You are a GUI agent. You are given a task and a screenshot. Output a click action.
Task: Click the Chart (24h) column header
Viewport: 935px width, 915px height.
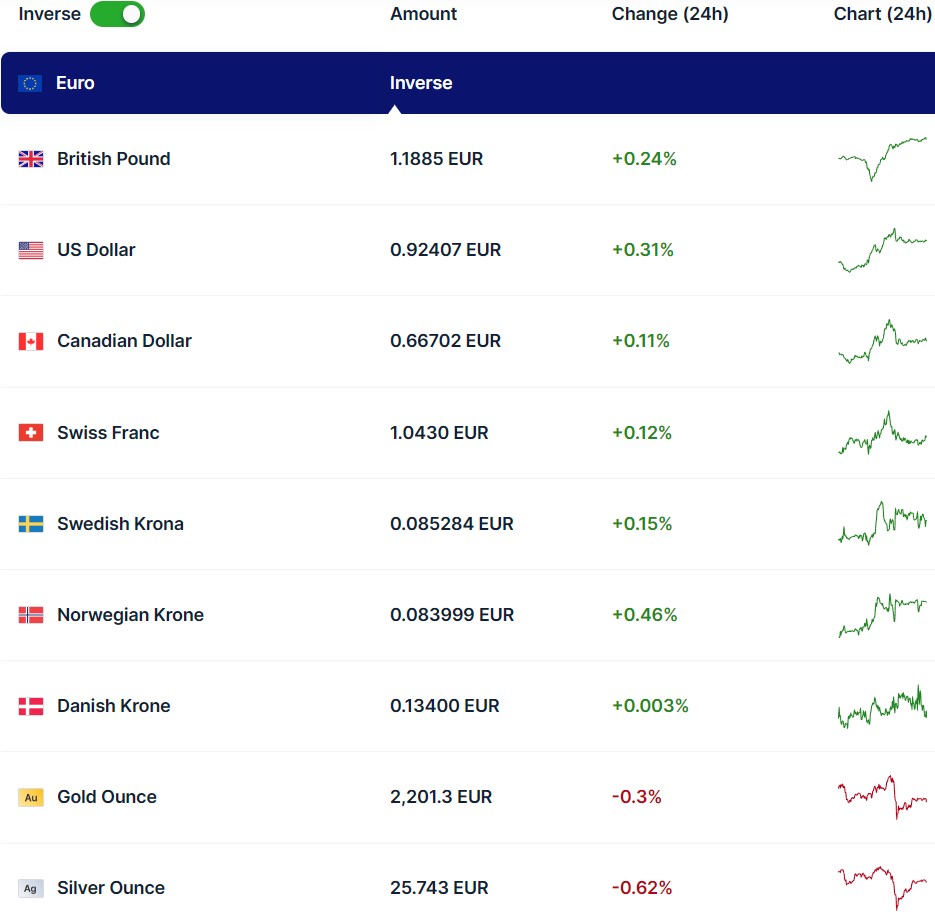[x=882, y=14]
